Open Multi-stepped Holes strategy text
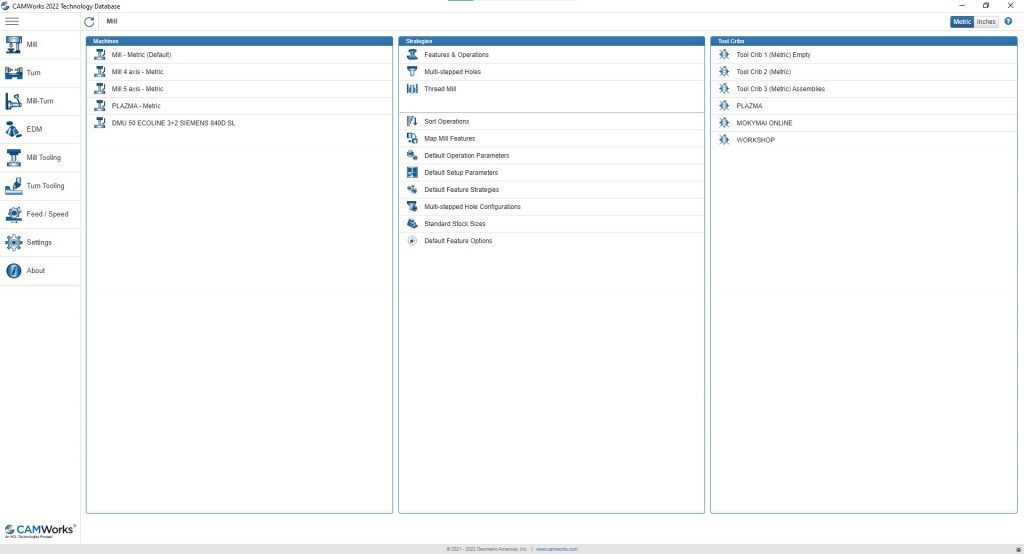The image size is (1024, 554). click(453, 72)
